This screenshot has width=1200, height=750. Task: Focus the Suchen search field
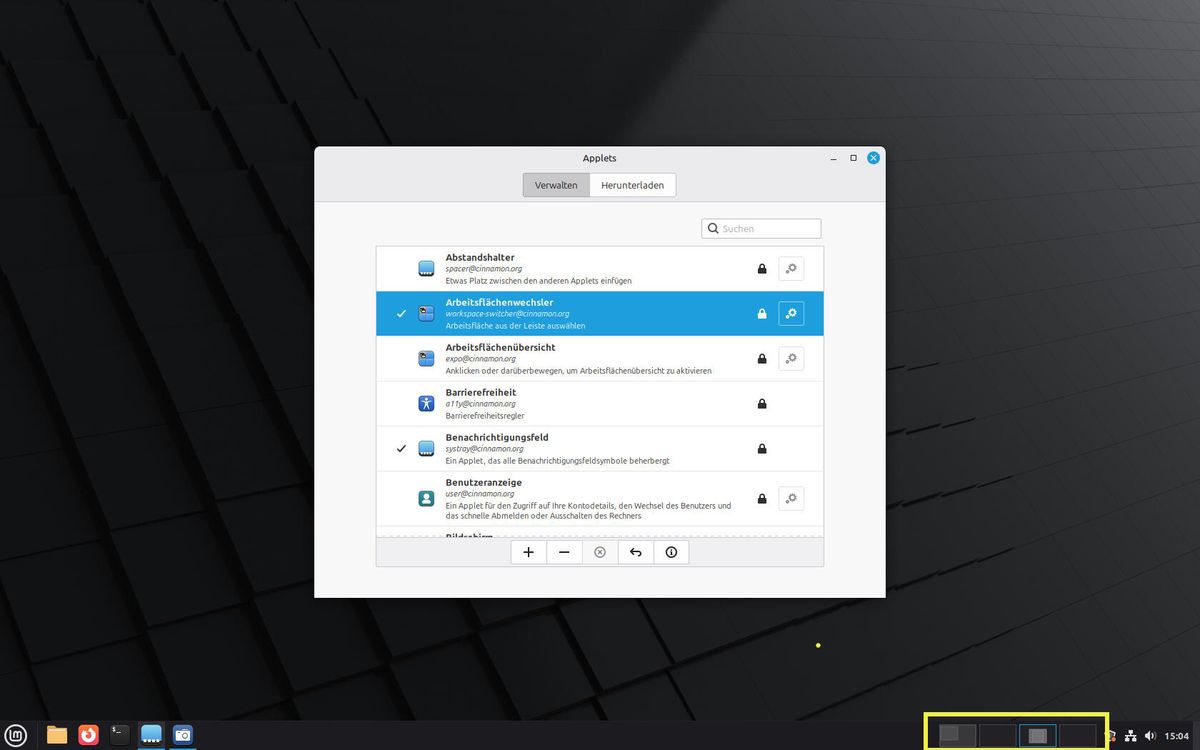pos(761,228)
